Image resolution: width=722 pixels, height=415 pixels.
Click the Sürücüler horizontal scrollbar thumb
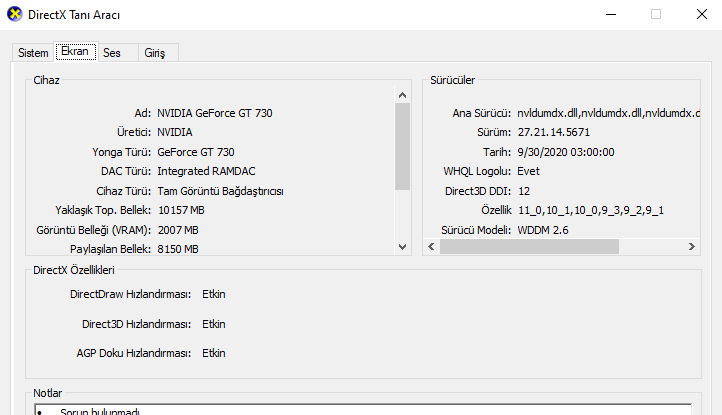pyautogui.click(x=529, y=247)
